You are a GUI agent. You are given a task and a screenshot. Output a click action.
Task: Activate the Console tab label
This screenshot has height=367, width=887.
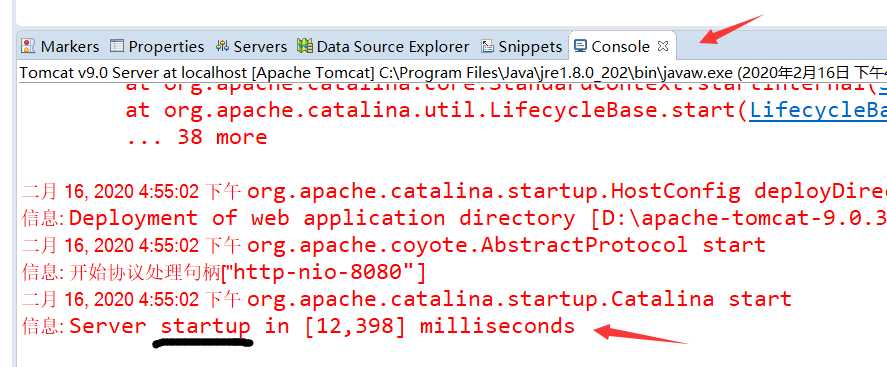pos(621,46)
